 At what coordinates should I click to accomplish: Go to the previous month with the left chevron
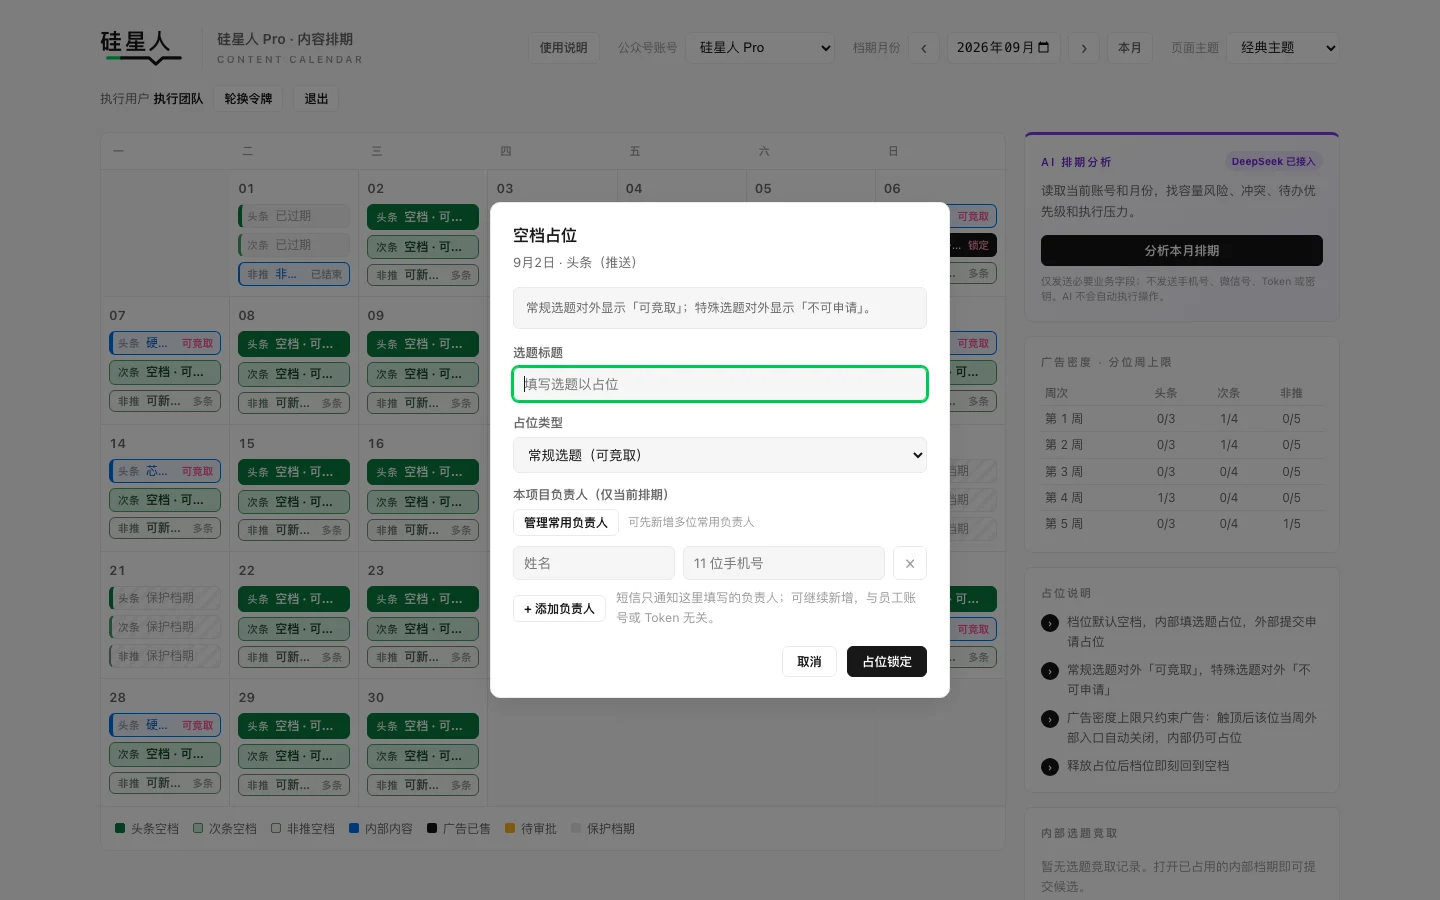pos(924,48)
